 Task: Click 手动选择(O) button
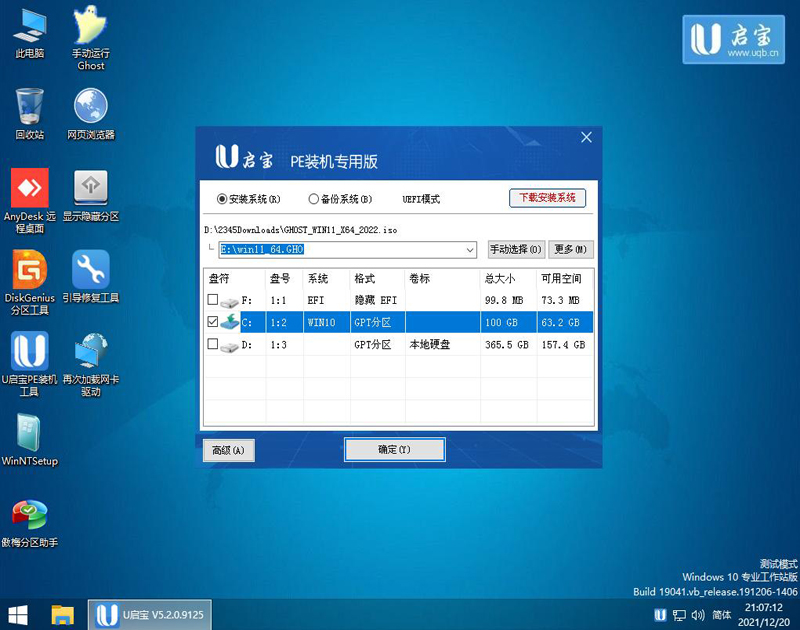(x=516, y=249)
